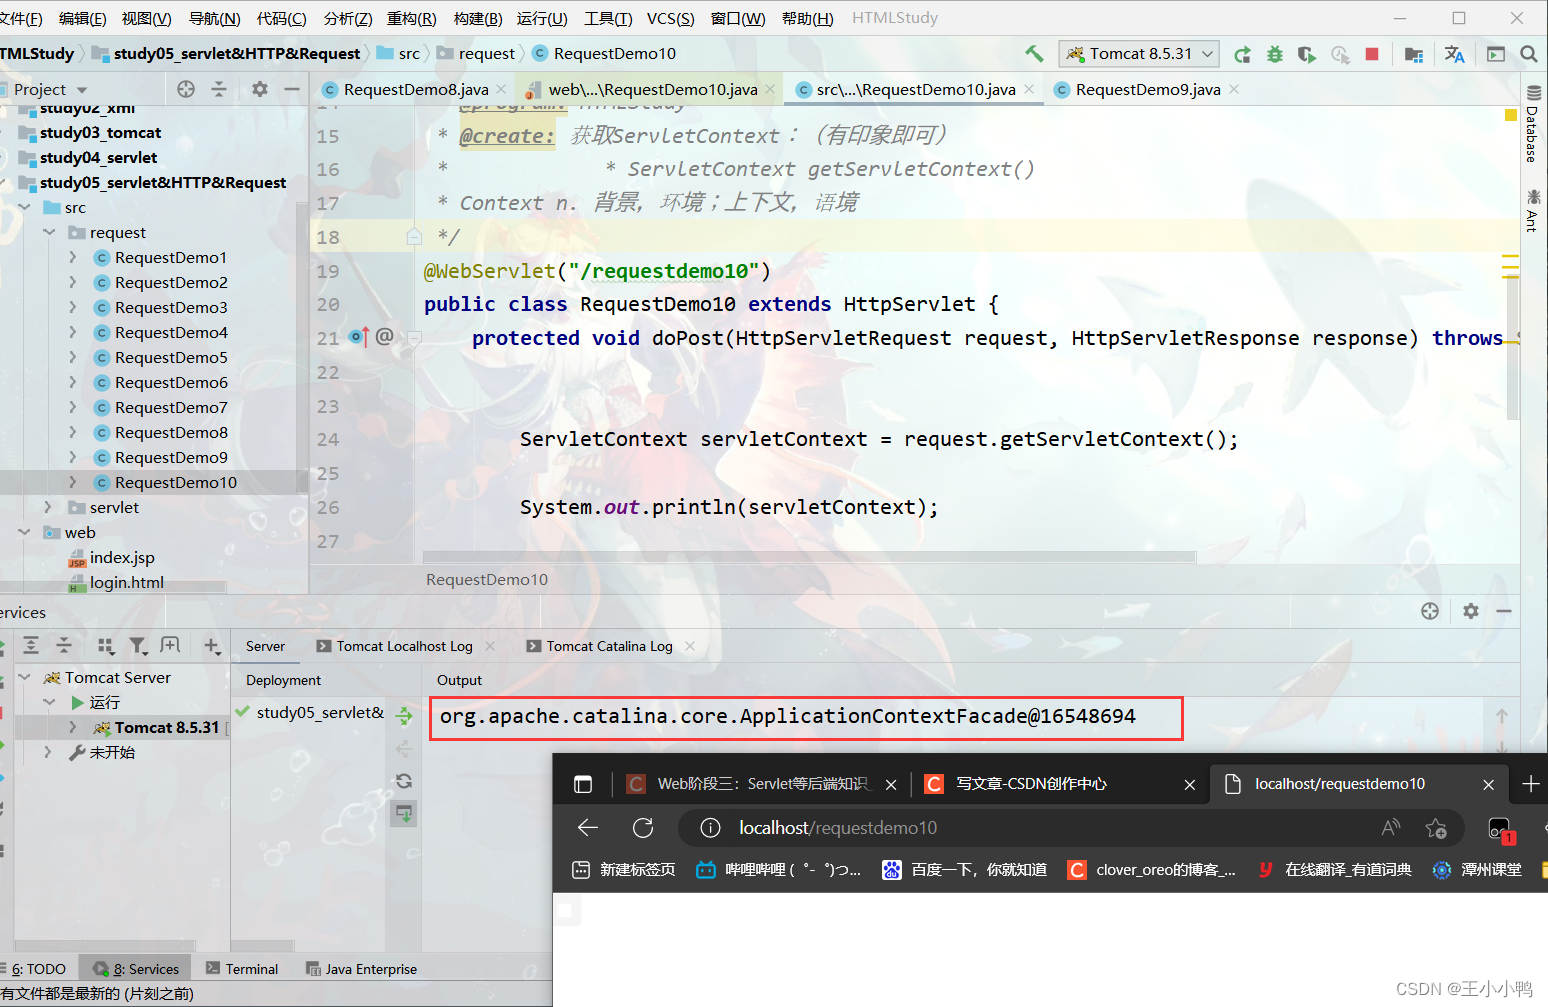This screenshot has width=1548, height=1007.
Task: Close Tomcat Localhost Log tab
Action: 490,646
